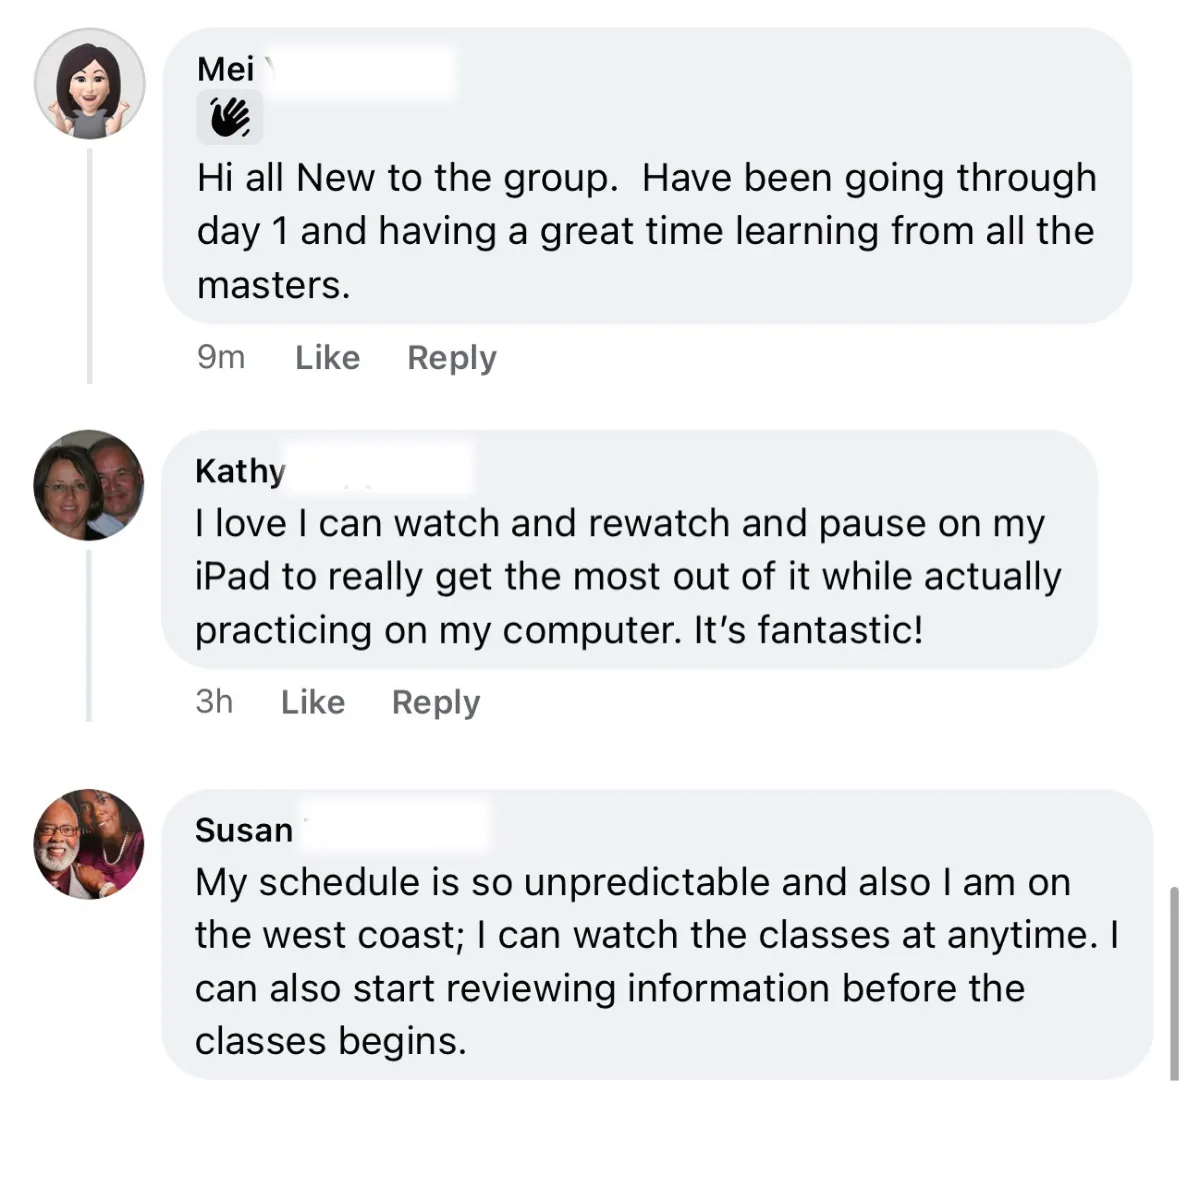Like Mei's comment about day 1

point(327,357)
